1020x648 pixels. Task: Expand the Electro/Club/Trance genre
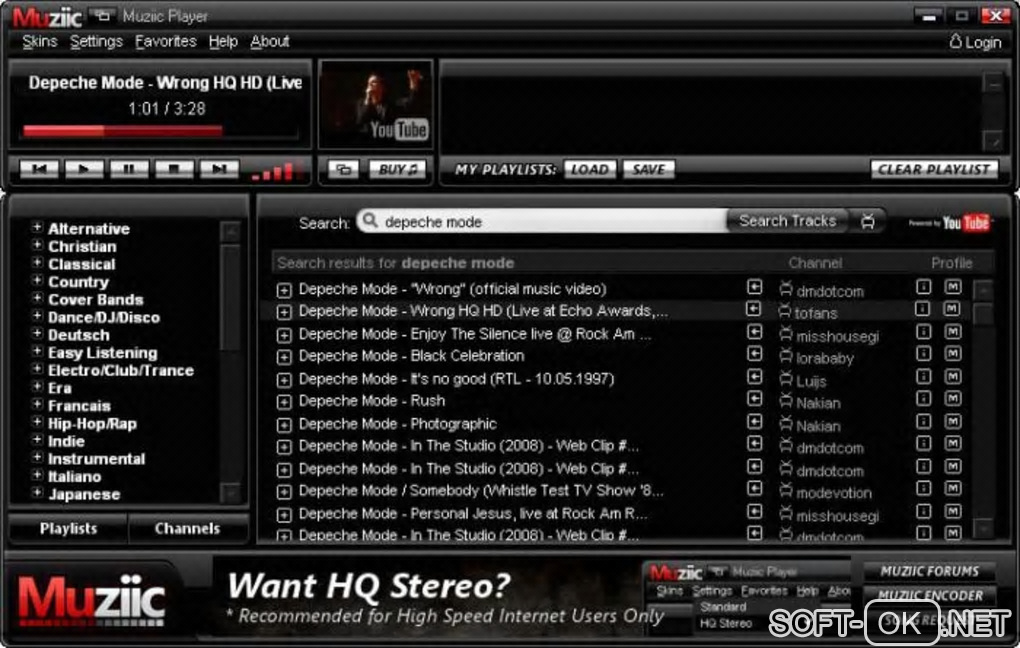tap(37, 369)
